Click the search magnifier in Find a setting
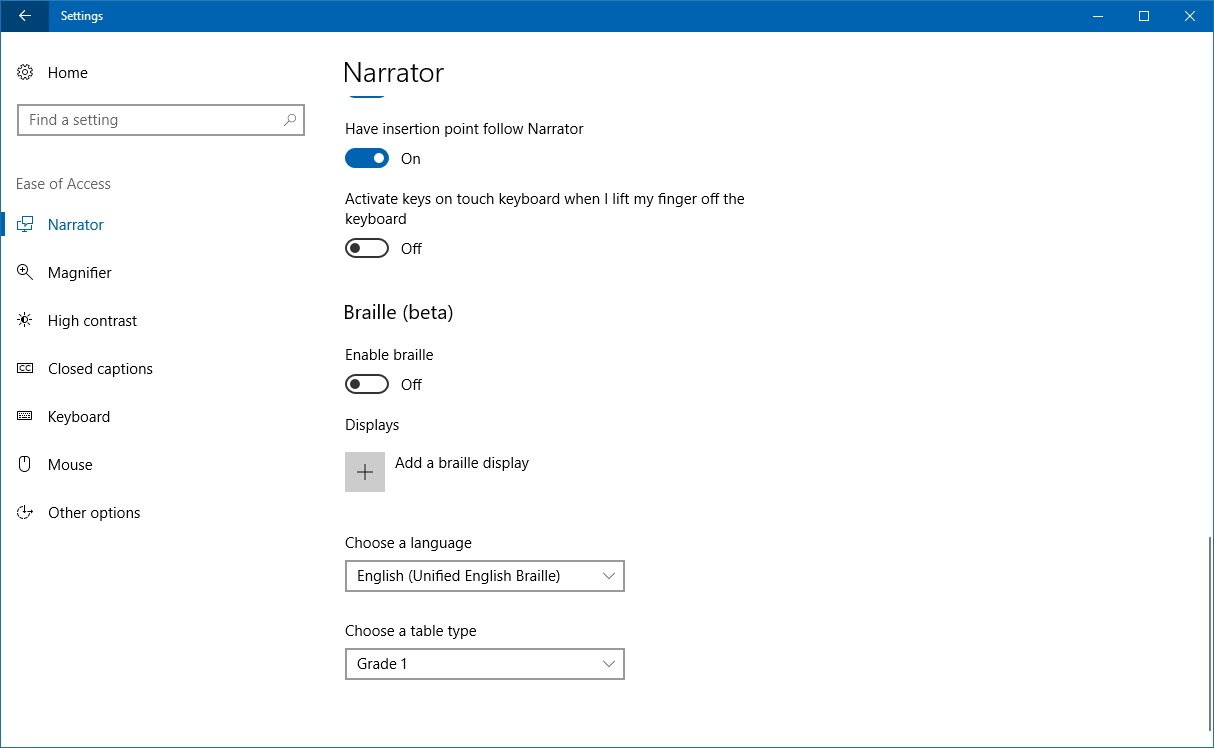This screenshot has width=1214, height=748. click(290, 120)
